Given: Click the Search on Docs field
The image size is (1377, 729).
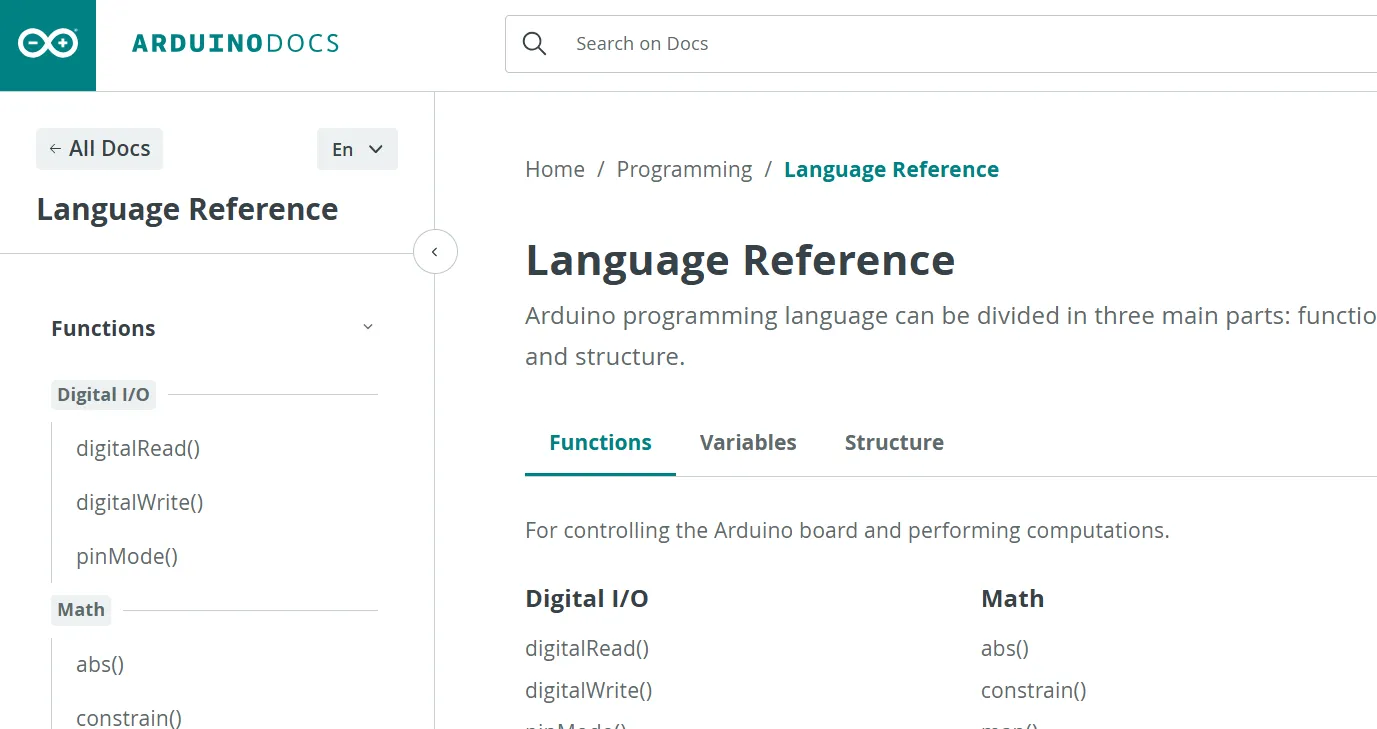Looking at the screenshot, I should point(941,44).
